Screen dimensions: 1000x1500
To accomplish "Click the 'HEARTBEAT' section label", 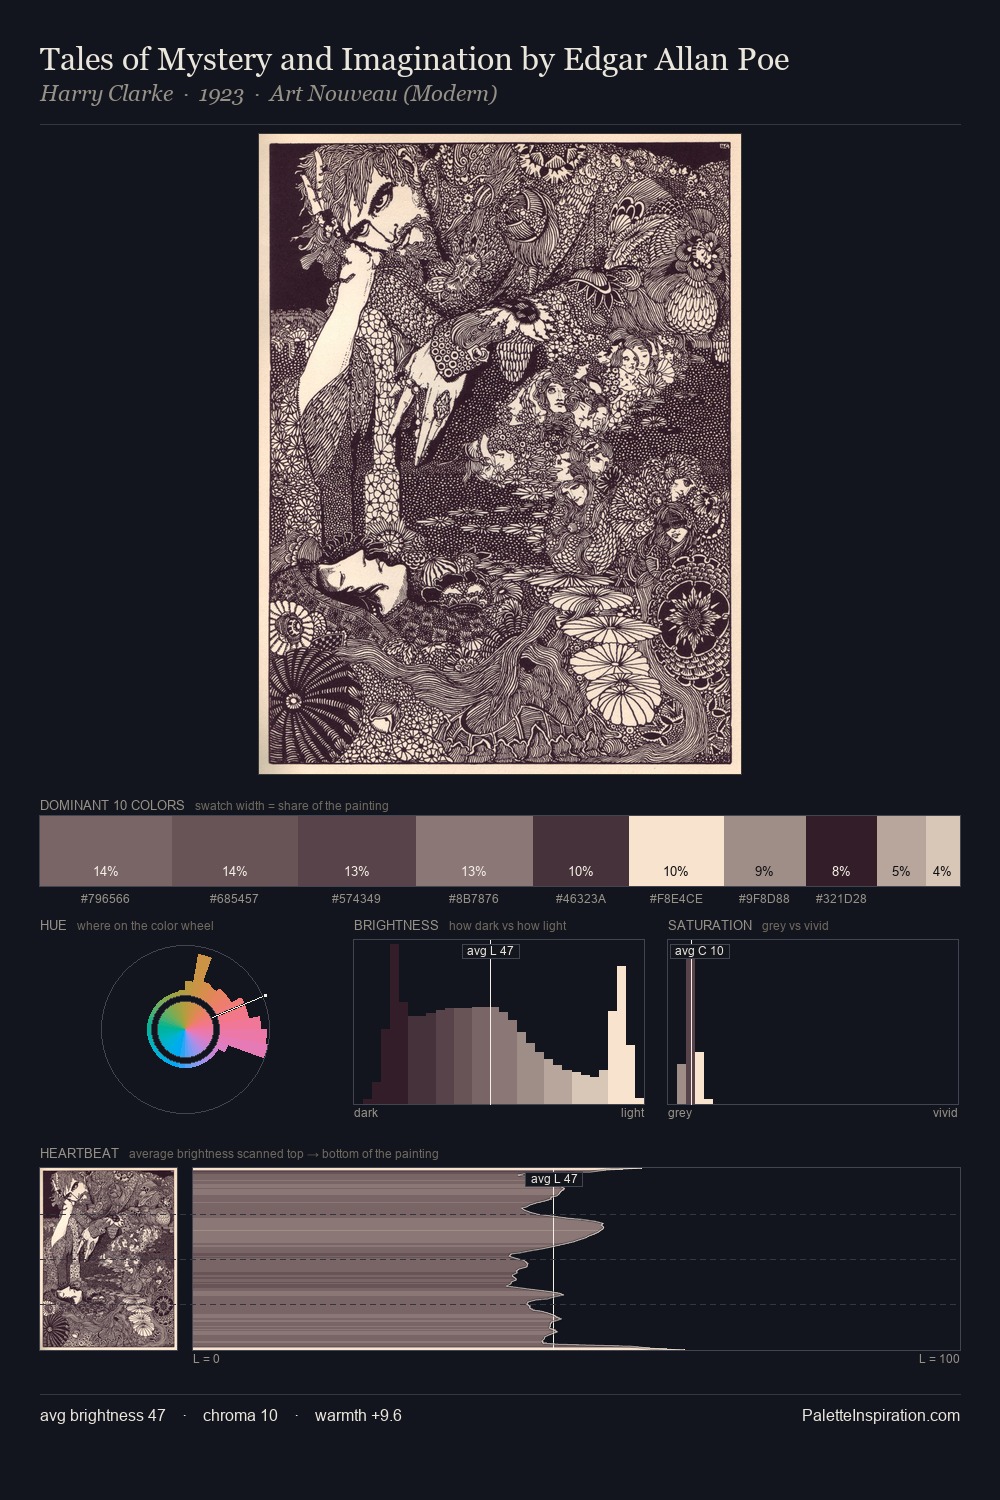I will click(79, 1153).
